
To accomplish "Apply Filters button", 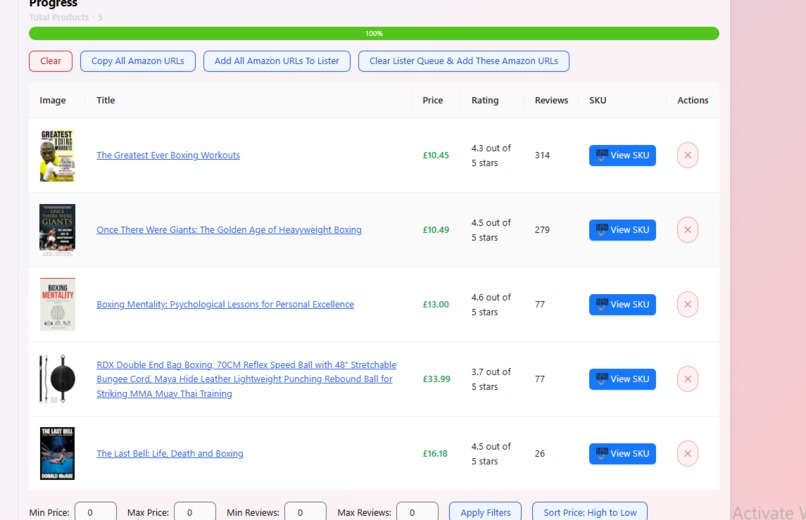I will 485,512.
